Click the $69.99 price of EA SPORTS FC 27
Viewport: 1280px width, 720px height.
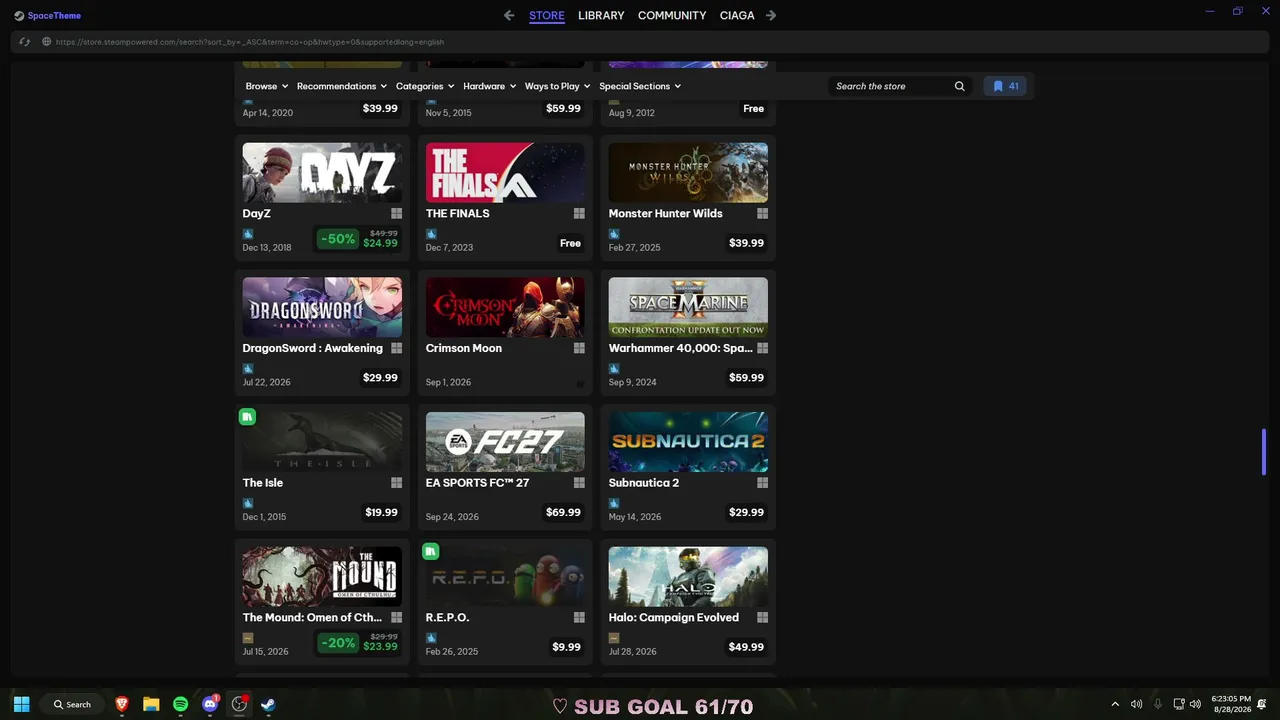coord(563,512)
